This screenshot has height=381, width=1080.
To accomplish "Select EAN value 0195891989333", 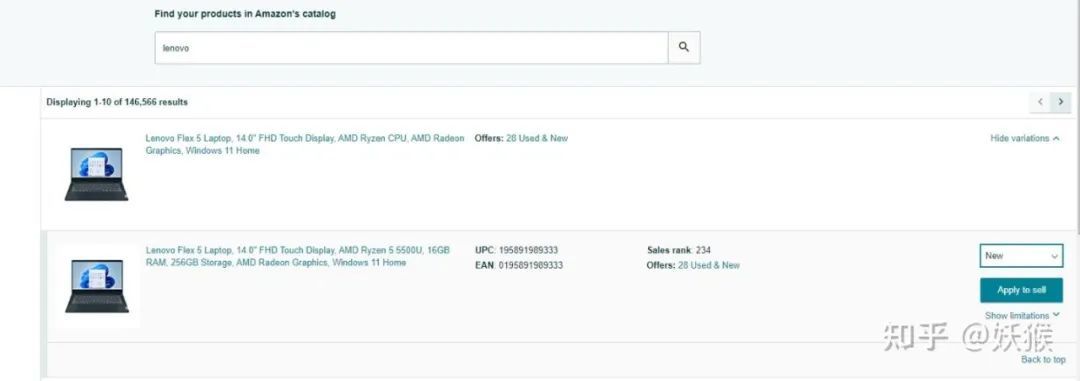I will [530, 265].
